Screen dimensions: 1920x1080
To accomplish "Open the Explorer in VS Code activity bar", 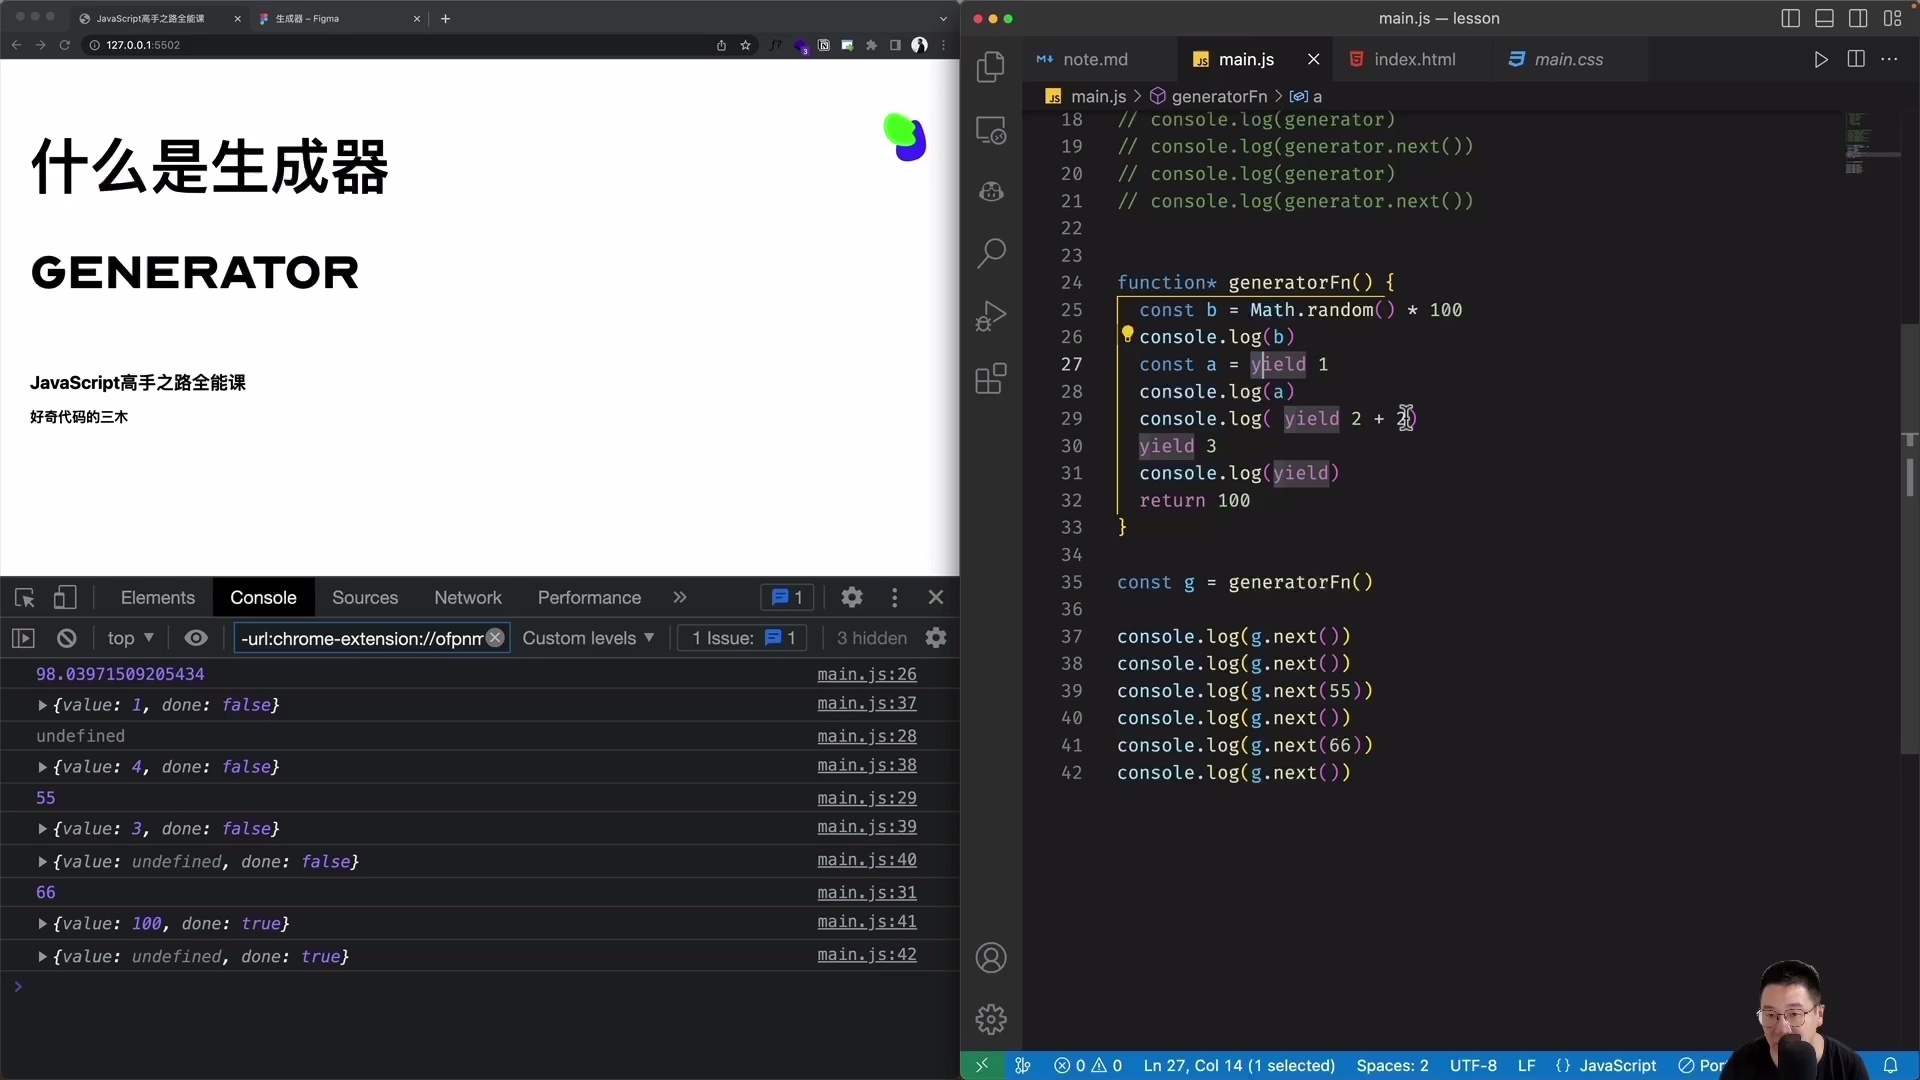I will pos(991,67).
